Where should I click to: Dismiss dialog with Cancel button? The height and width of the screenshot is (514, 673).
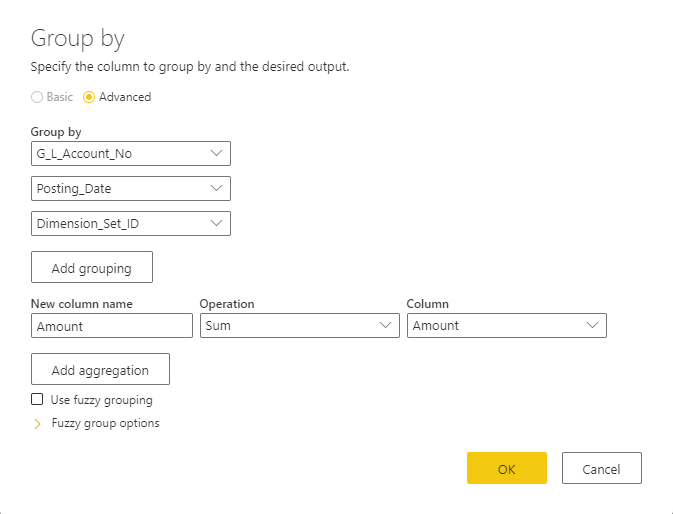(602, 468)
